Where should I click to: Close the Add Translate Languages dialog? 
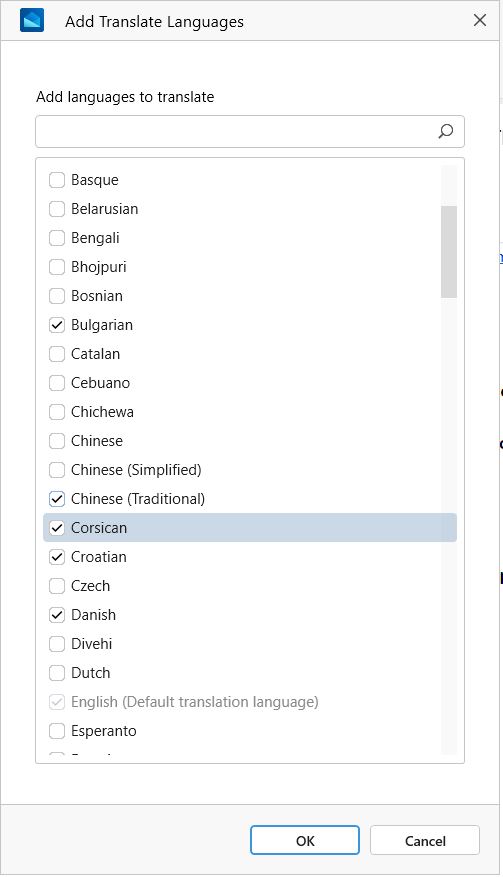point(480,21)
